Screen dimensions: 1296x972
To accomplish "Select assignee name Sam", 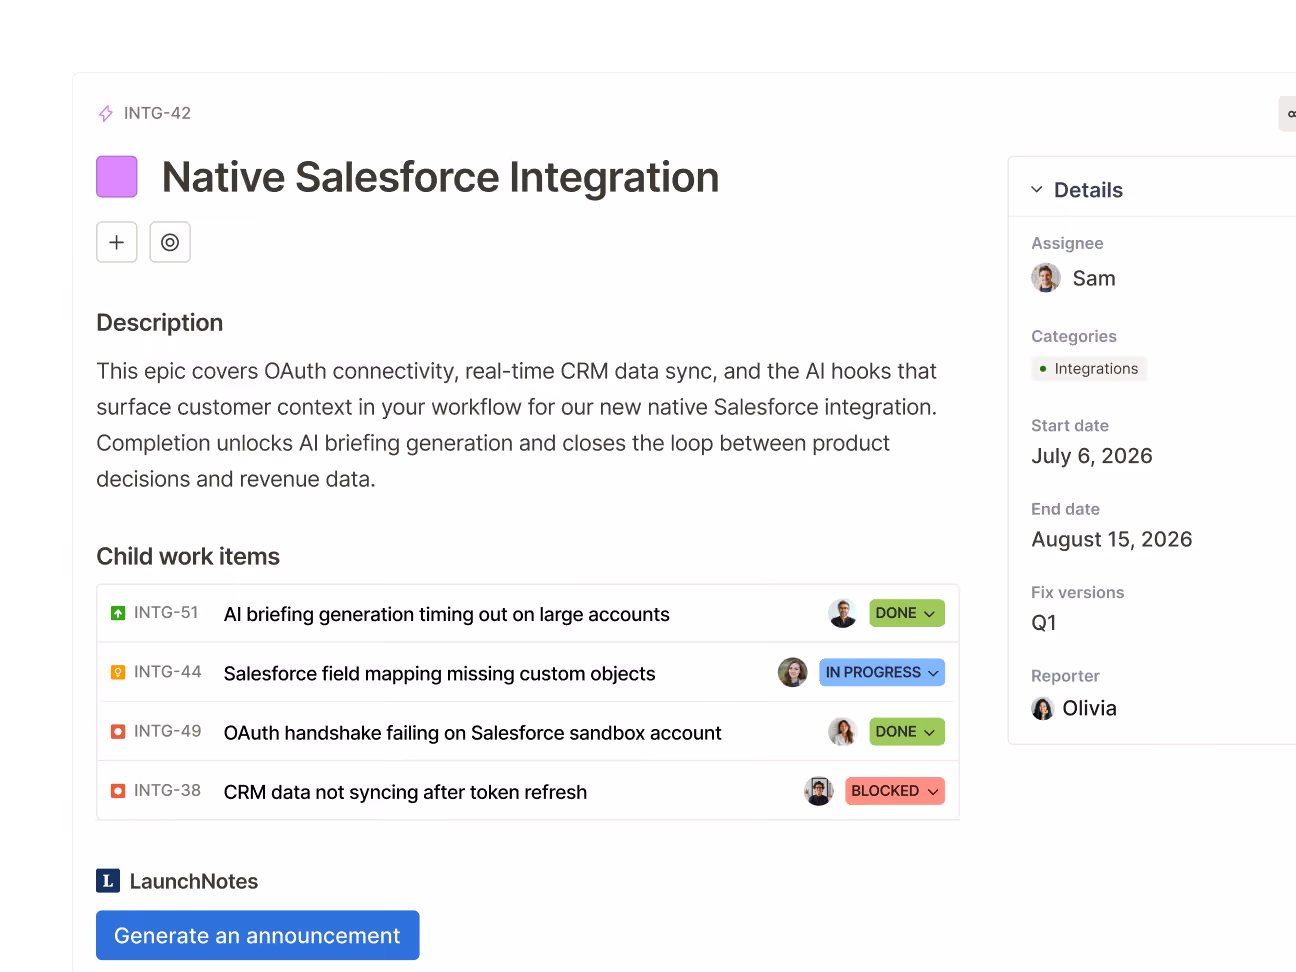I will (x=1094, y=278).
